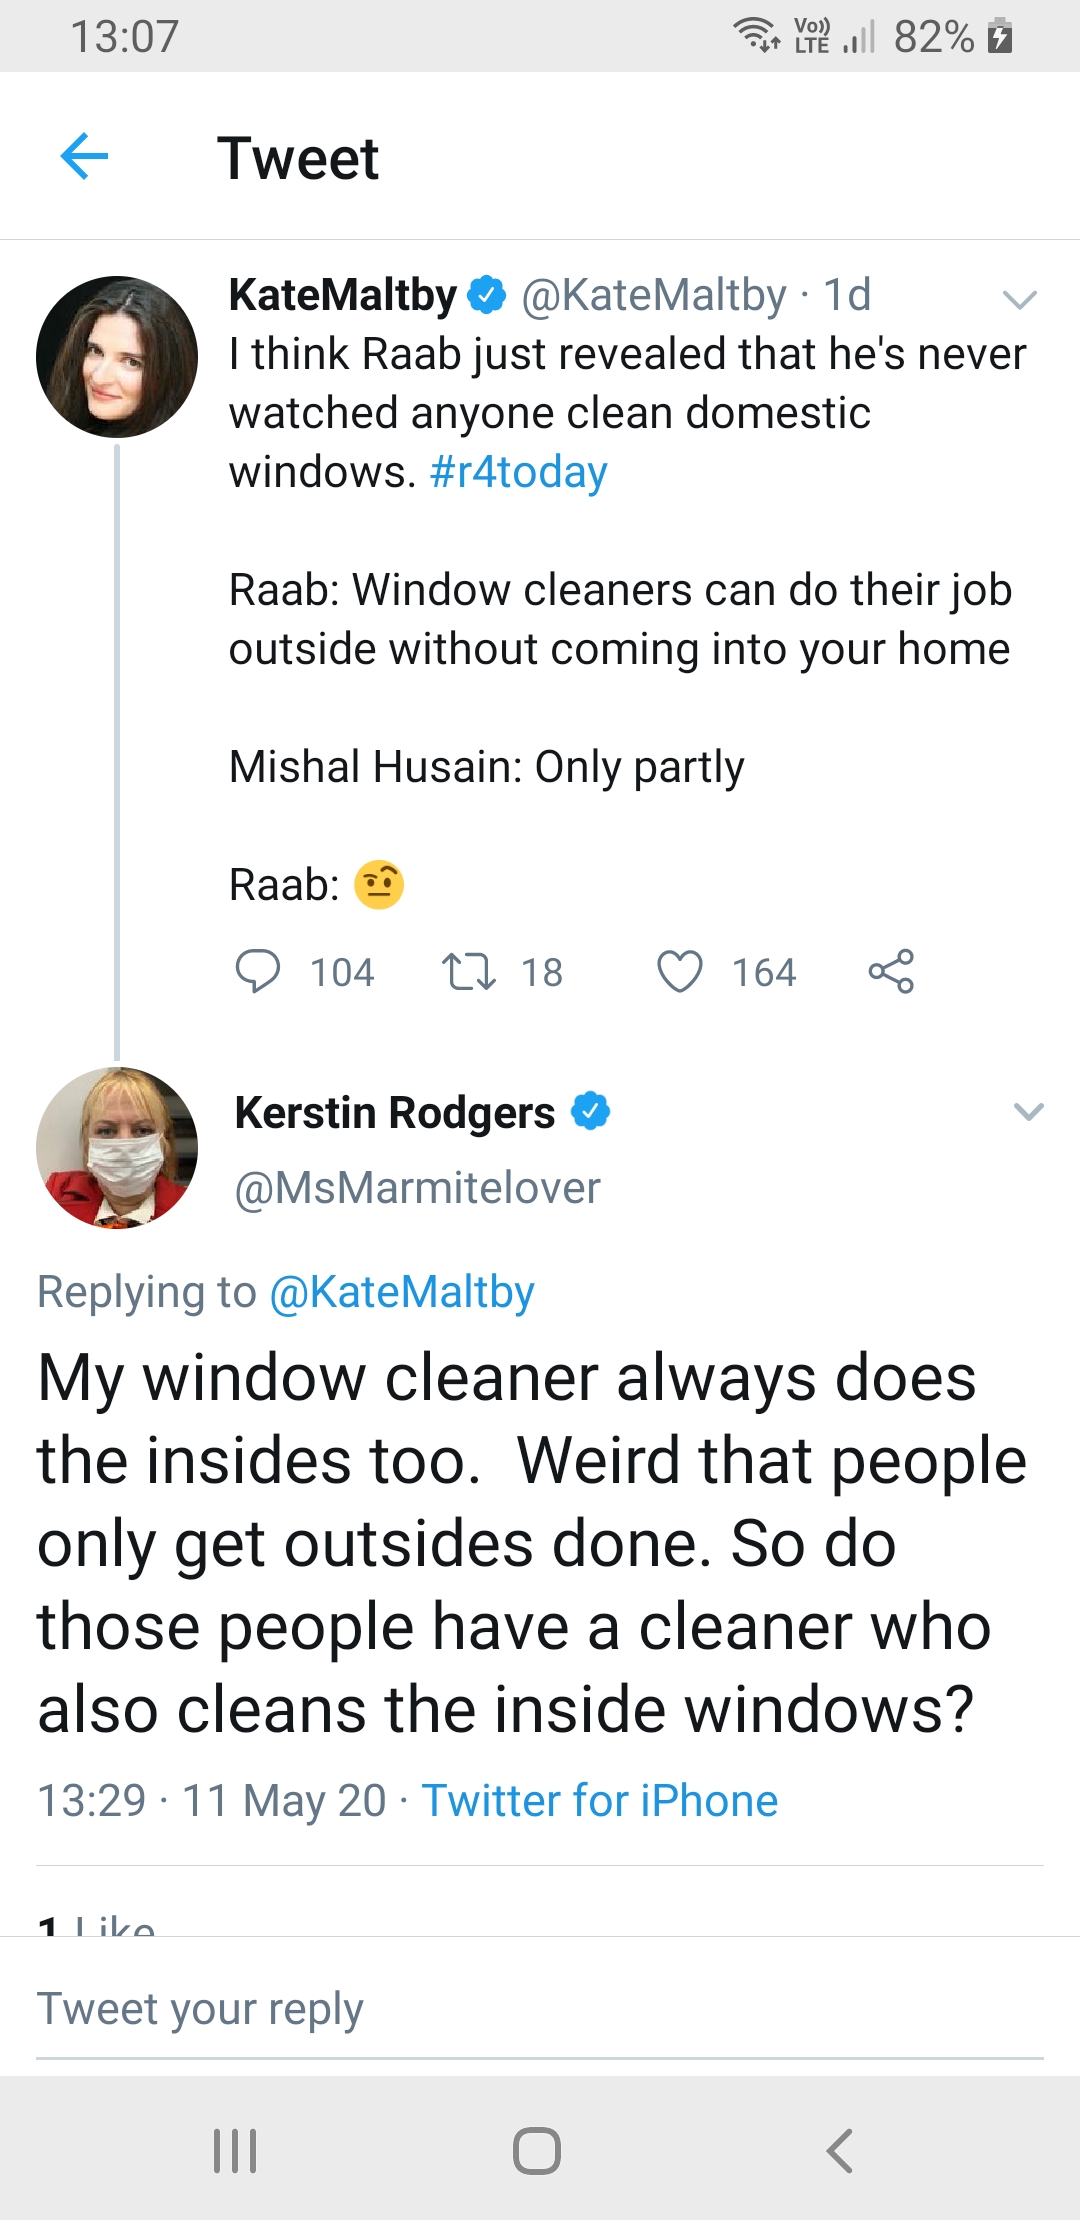Expand options chevron on Kerstin Rodgers' tweet

1028,1112
